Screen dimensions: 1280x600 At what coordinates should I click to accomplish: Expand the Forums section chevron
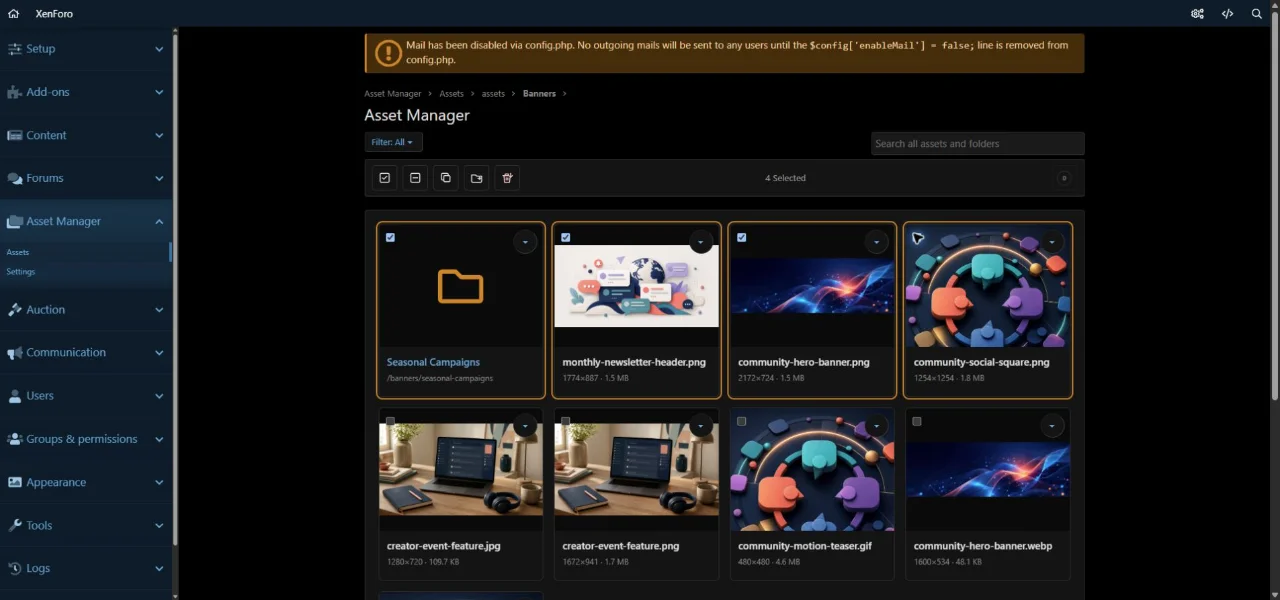159,179
